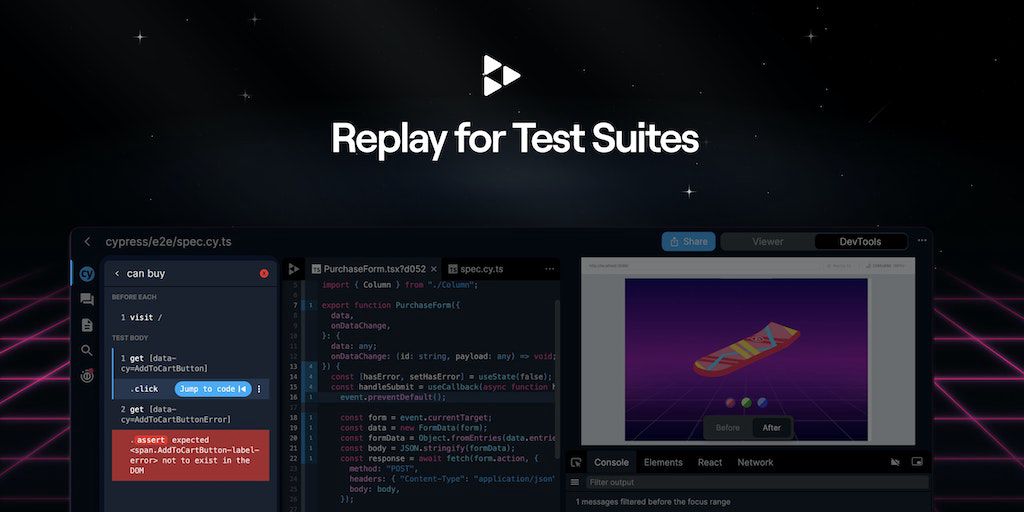Click hit count on line 7 gutter
Viewport: 1024px width, 512px height.
pos(310,305)
